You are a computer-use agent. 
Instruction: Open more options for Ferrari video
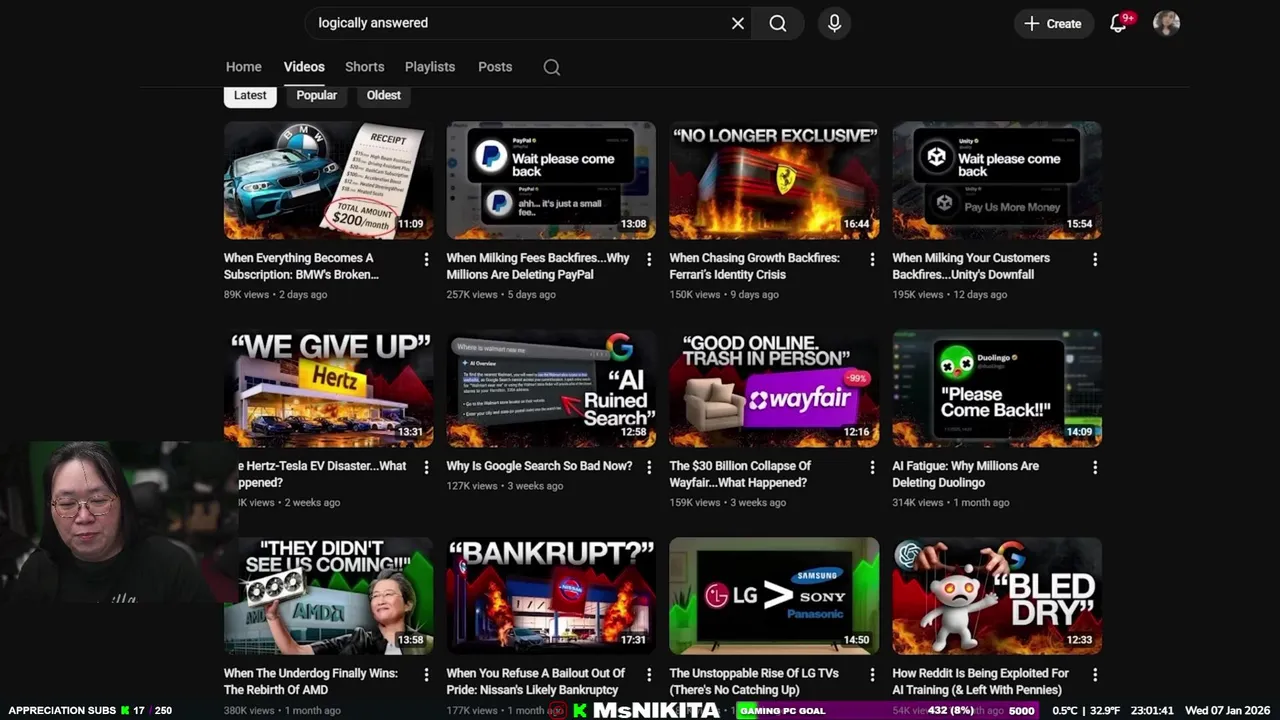tap(872, 259)
